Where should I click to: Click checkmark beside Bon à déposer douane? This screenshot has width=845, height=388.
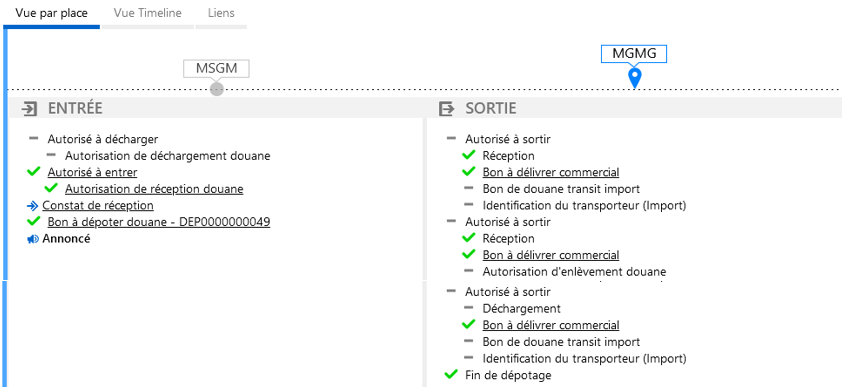[x=33, y=221]
